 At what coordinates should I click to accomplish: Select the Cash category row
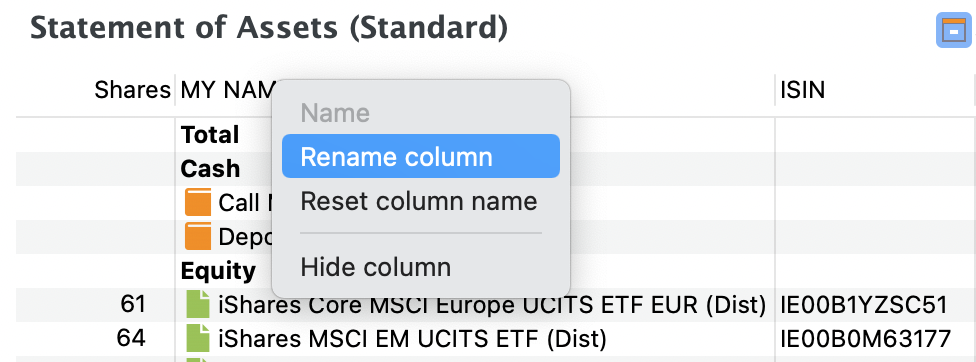[495, 169]
